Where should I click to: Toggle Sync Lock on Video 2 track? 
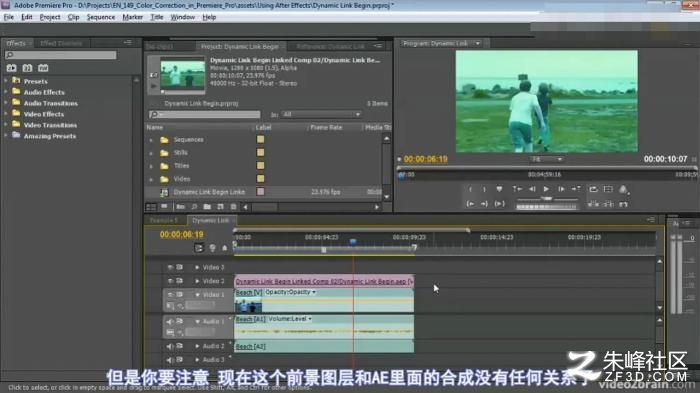(179, 281)
